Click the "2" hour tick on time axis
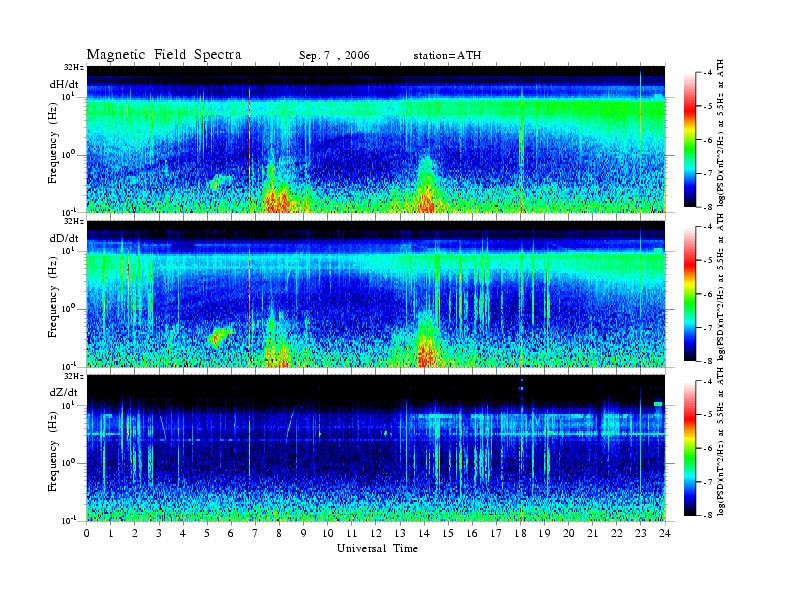 135,534
